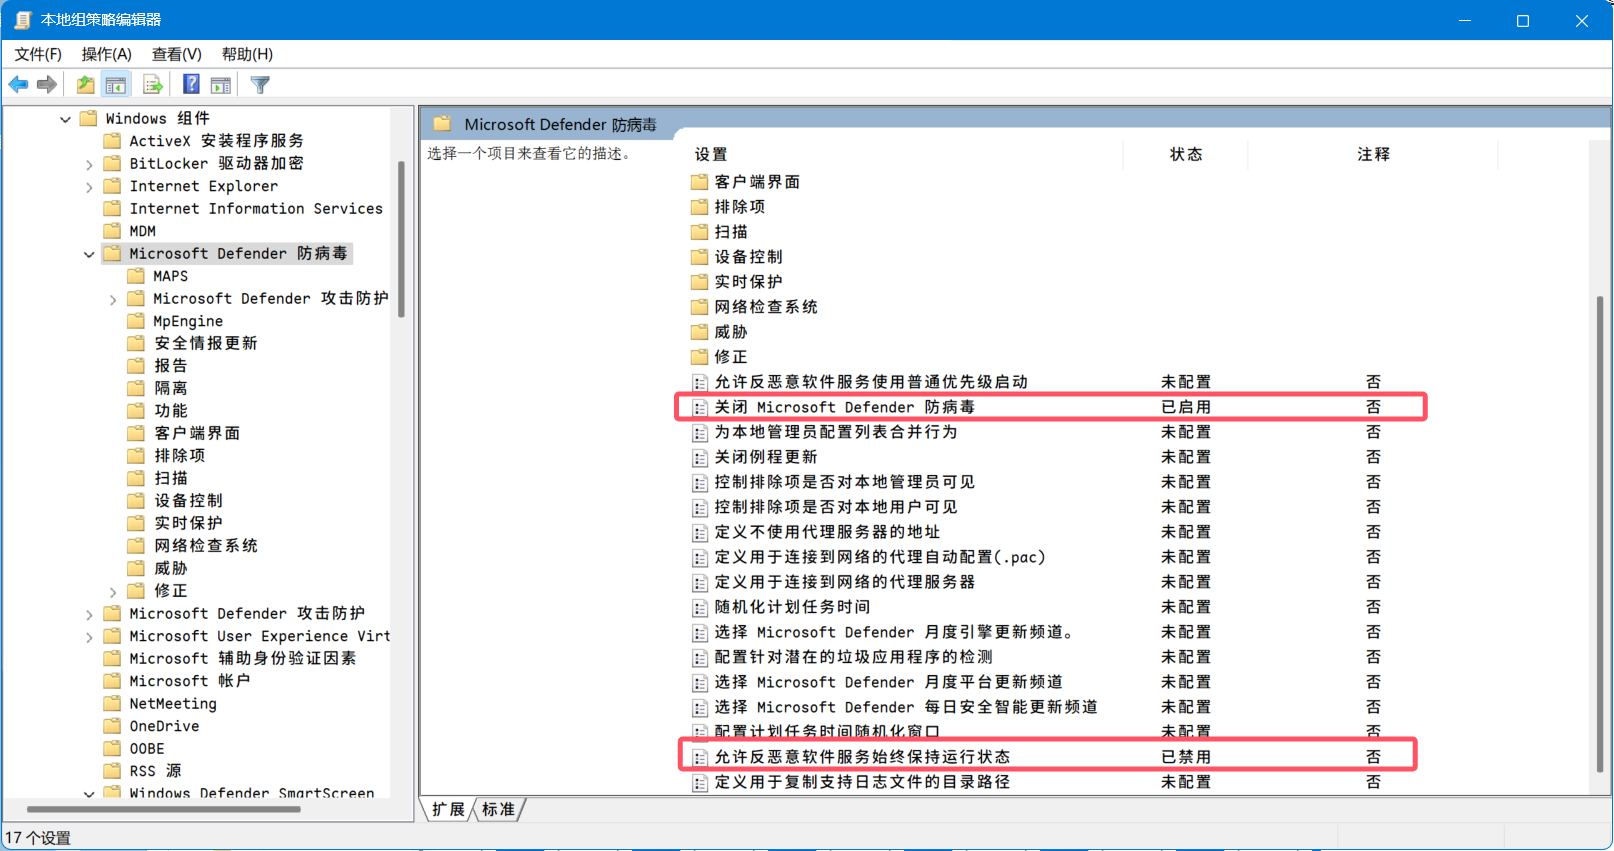Select Microsoft 辅助身份验证因素 in tree
Screen dimensions: 1614x851
click(243, 659)
